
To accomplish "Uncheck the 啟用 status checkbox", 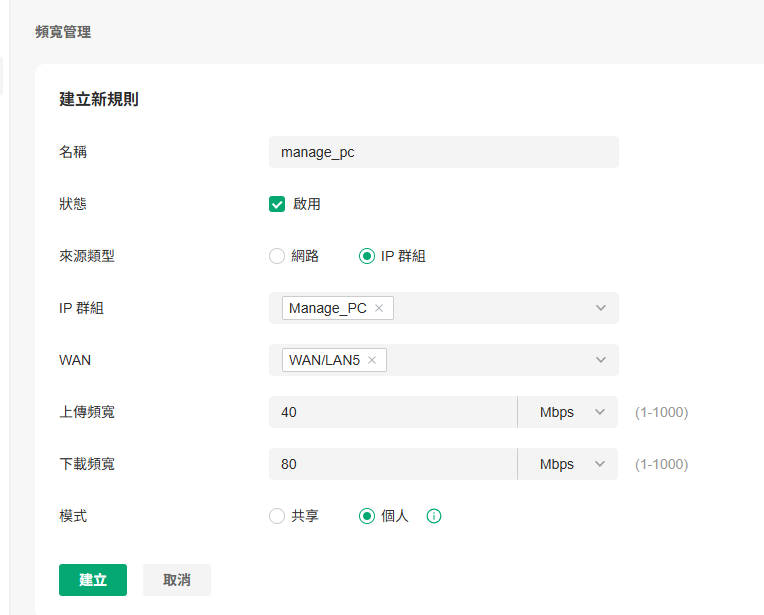I will click(x=277, y=204).
